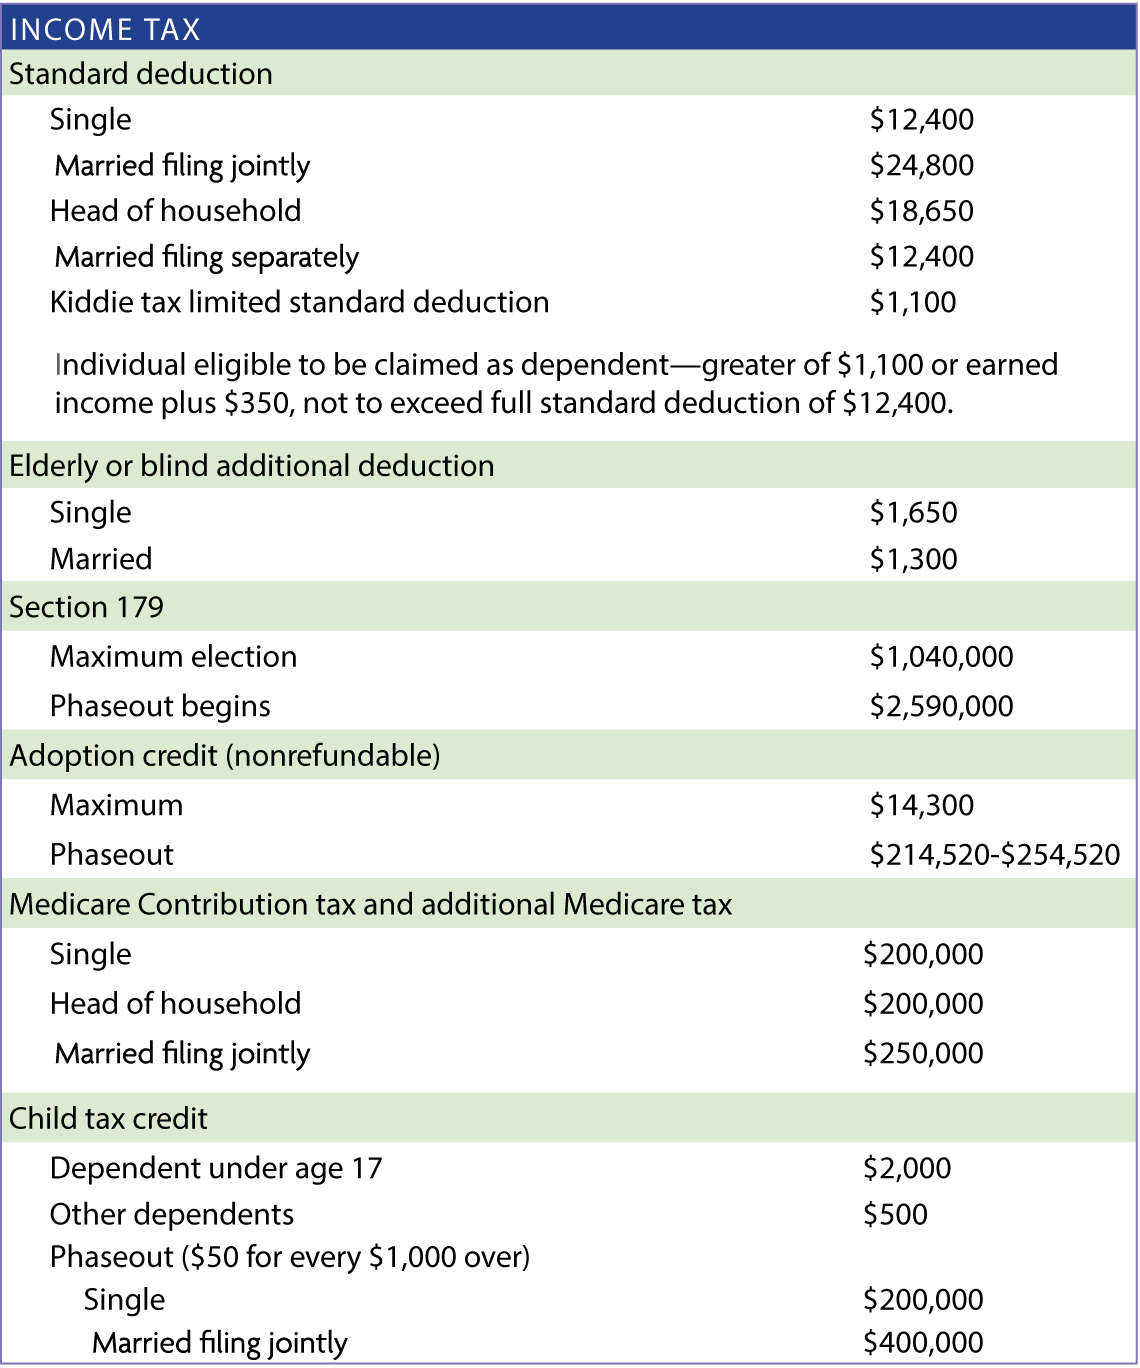Click the Single standard deduction amount $12,400
1140x1368 pixels.
tap(921, 119)
